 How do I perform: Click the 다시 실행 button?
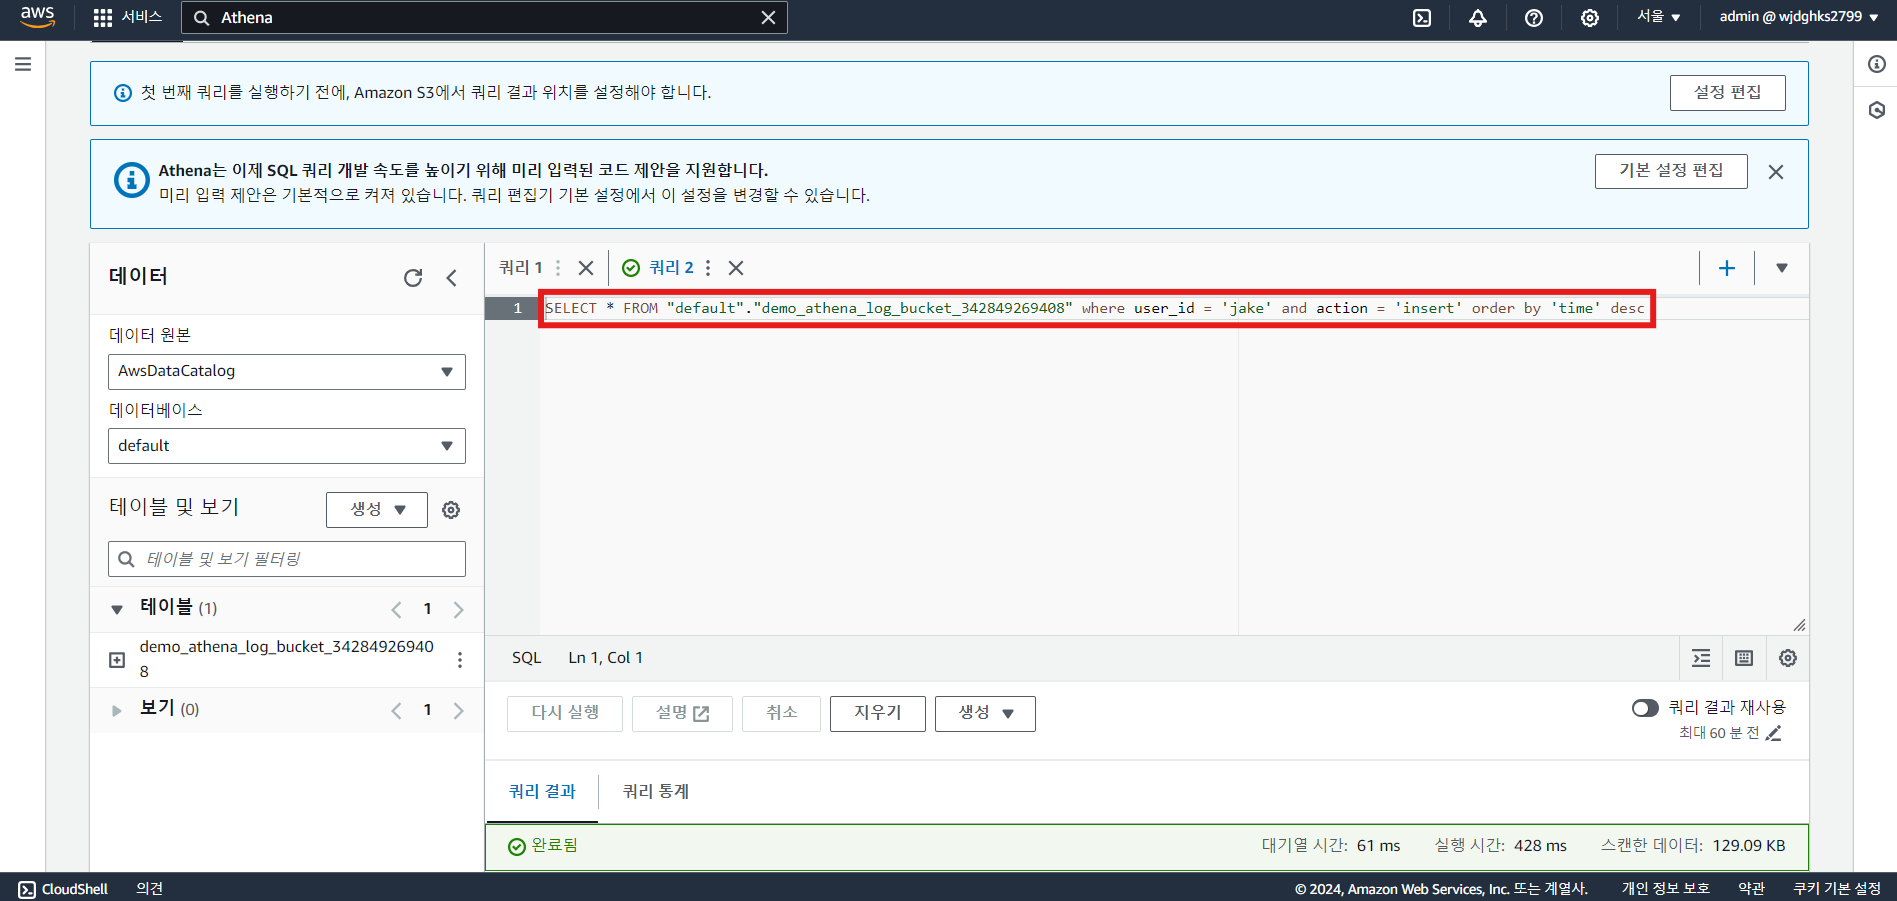tap(565, 713)
